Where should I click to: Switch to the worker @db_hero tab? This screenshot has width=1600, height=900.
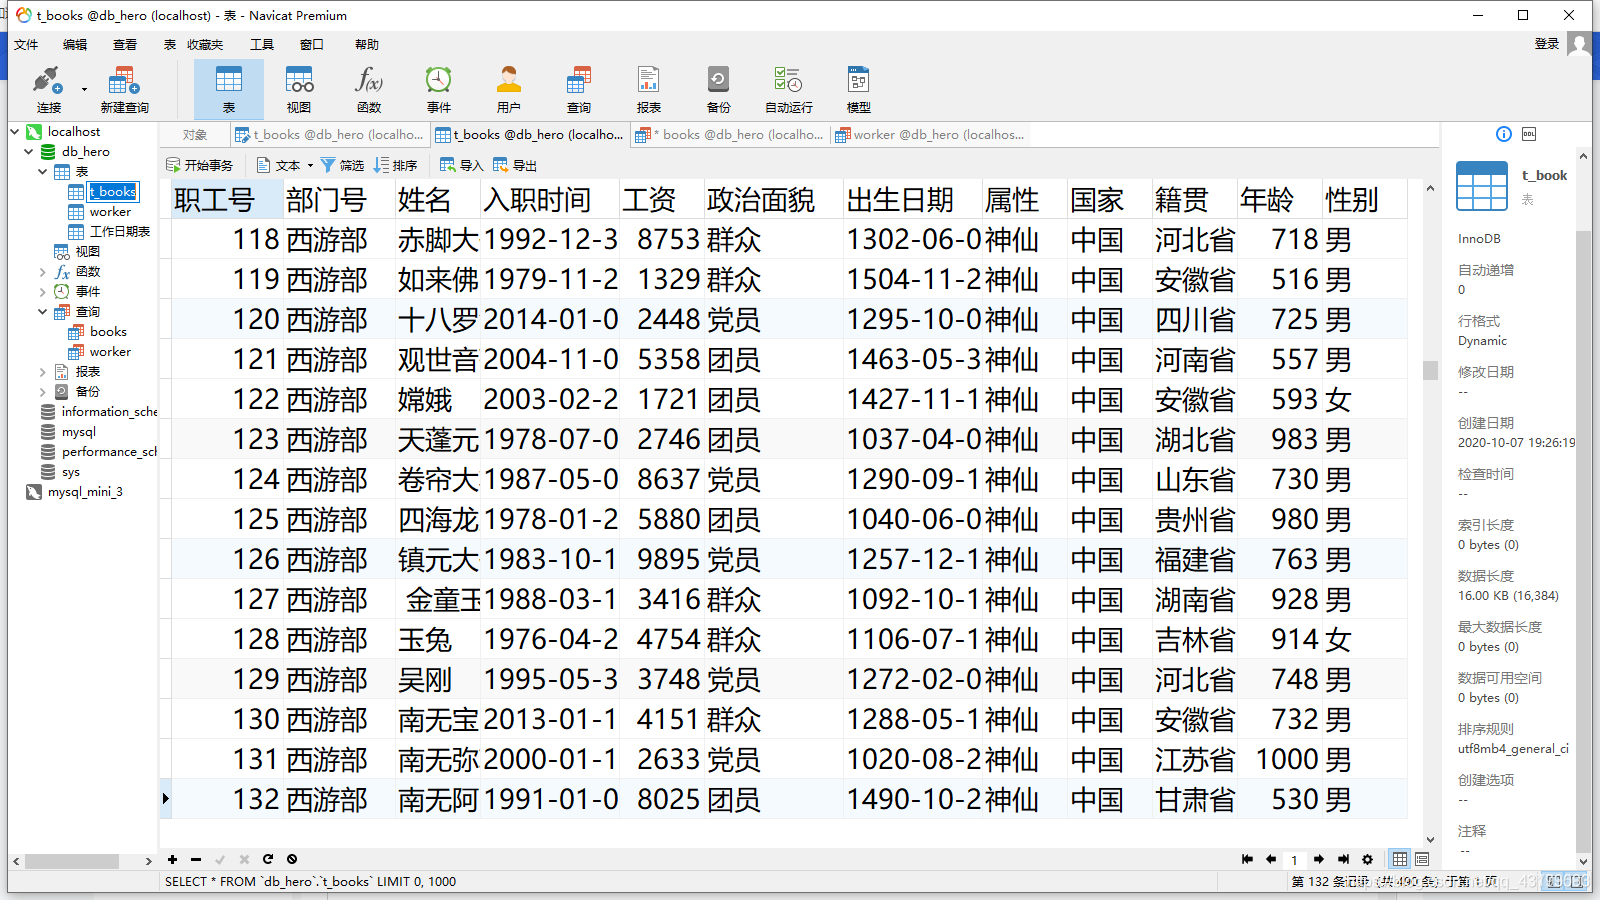click(930, 135)
